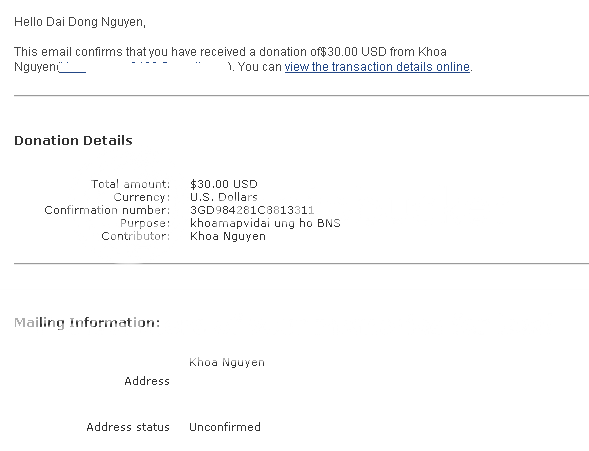Click the Total amount label
Screen dimensions: 589x451
130,184
